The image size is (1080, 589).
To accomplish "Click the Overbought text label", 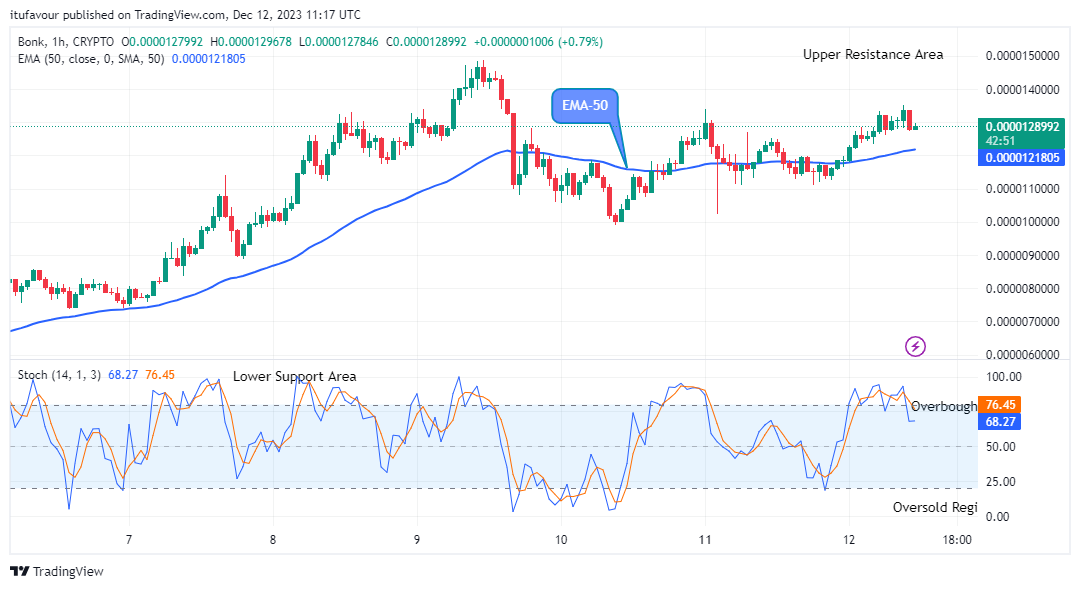I will point(943,406).
